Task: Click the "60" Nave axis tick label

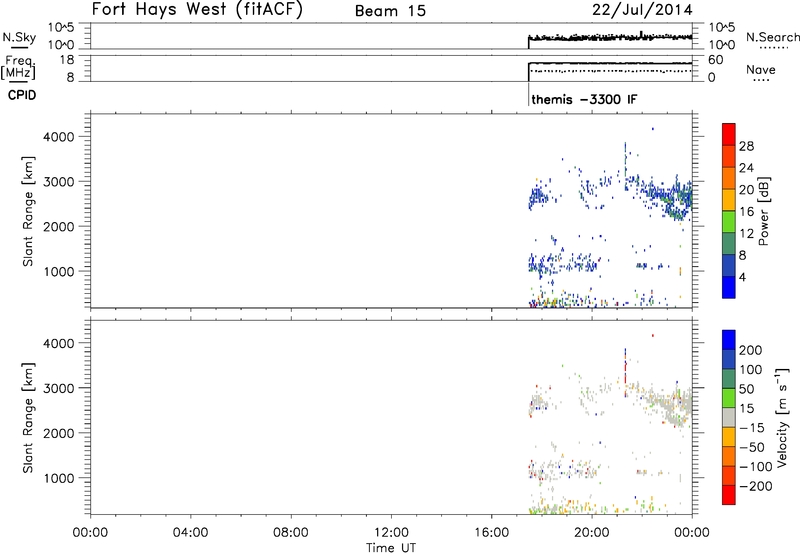Action: coord(715,60)
